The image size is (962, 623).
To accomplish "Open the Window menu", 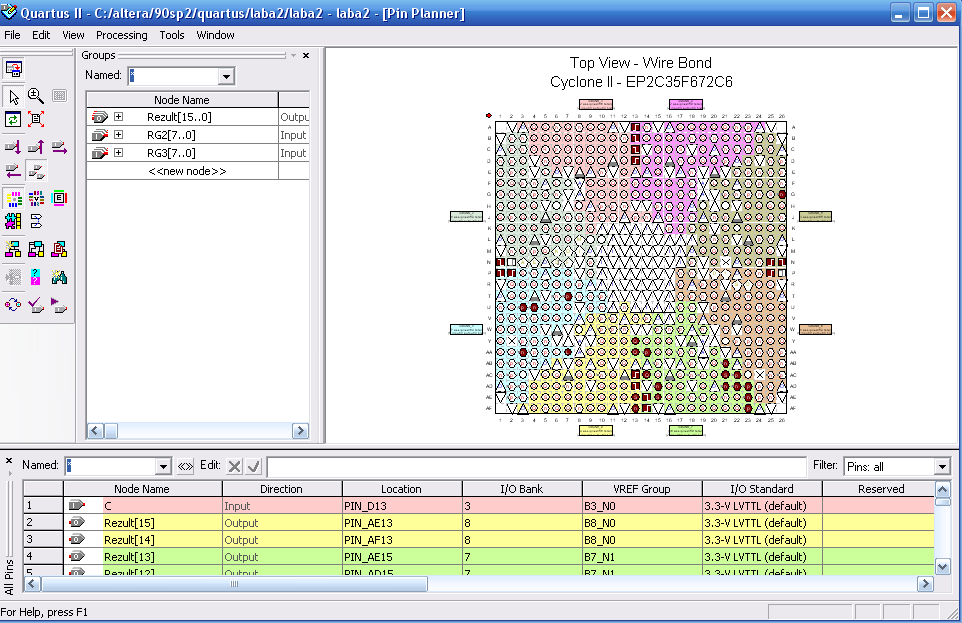I will click(x=215, y=35).
